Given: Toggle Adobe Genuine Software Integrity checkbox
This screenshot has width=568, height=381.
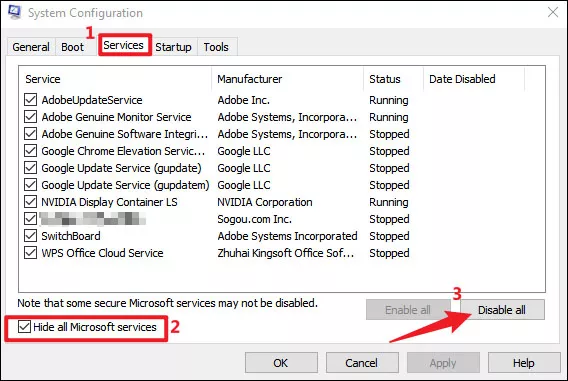Looking at the screenshot, I should pos(30,134).
